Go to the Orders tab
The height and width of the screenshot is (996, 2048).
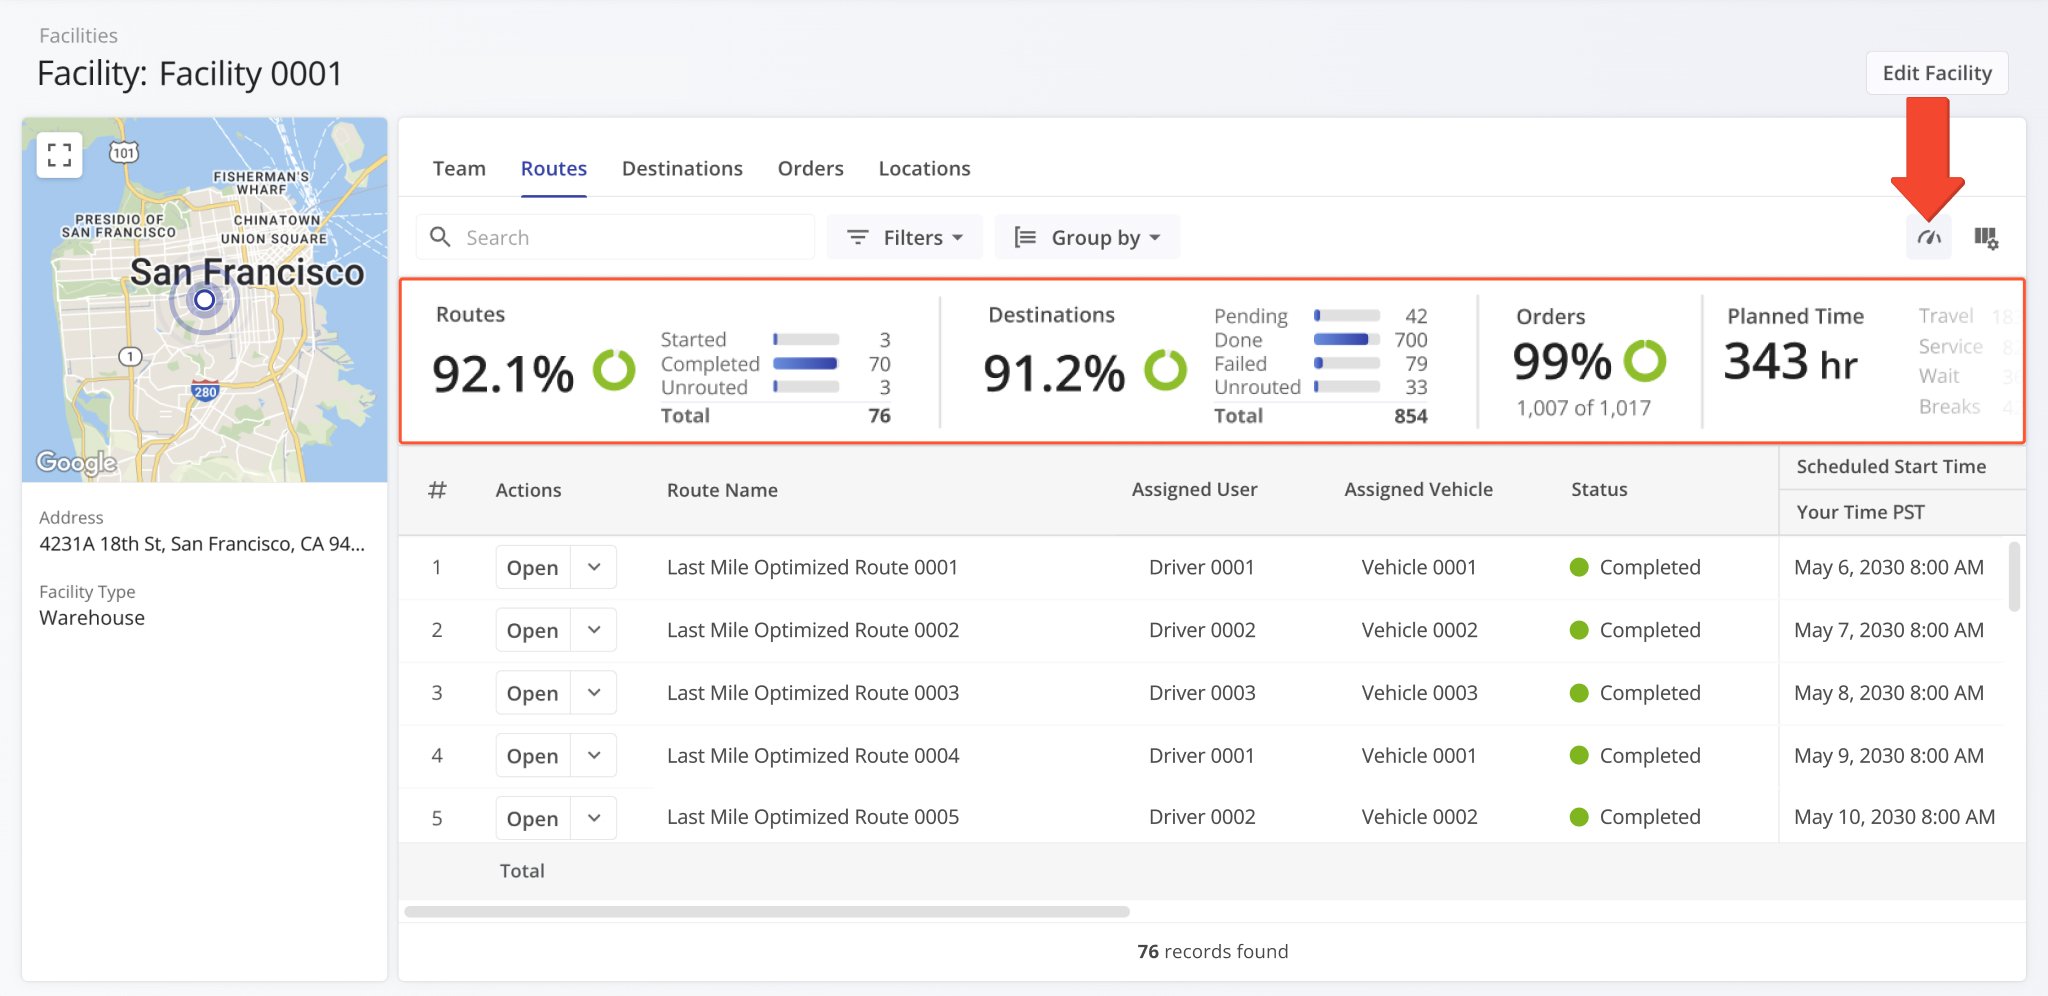[x=810, y=168]
